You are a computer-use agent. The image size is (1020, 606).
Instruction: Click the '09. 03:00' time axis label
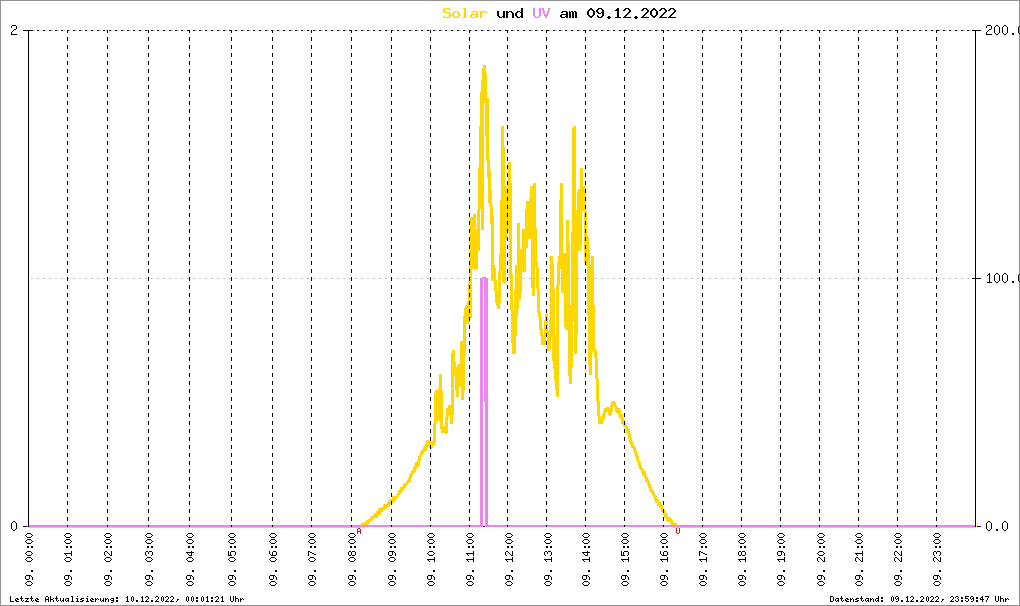coord(149,559)
